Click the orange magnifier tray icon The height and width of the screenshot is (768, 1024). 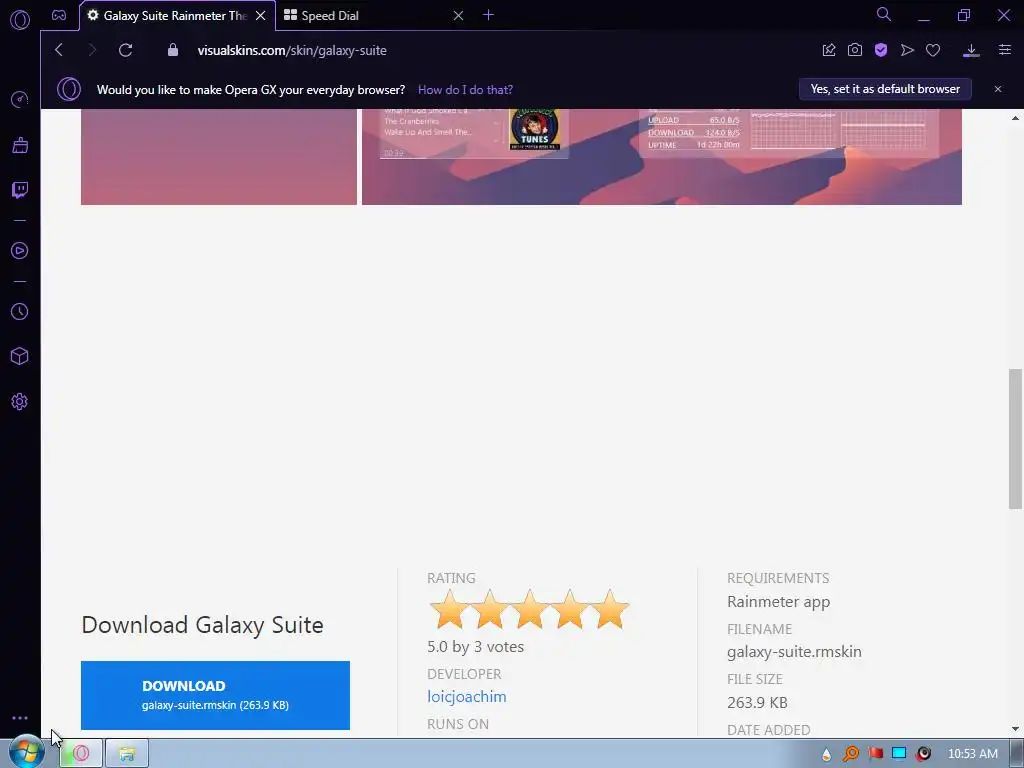pyautogui.click(x=850, y=754)
